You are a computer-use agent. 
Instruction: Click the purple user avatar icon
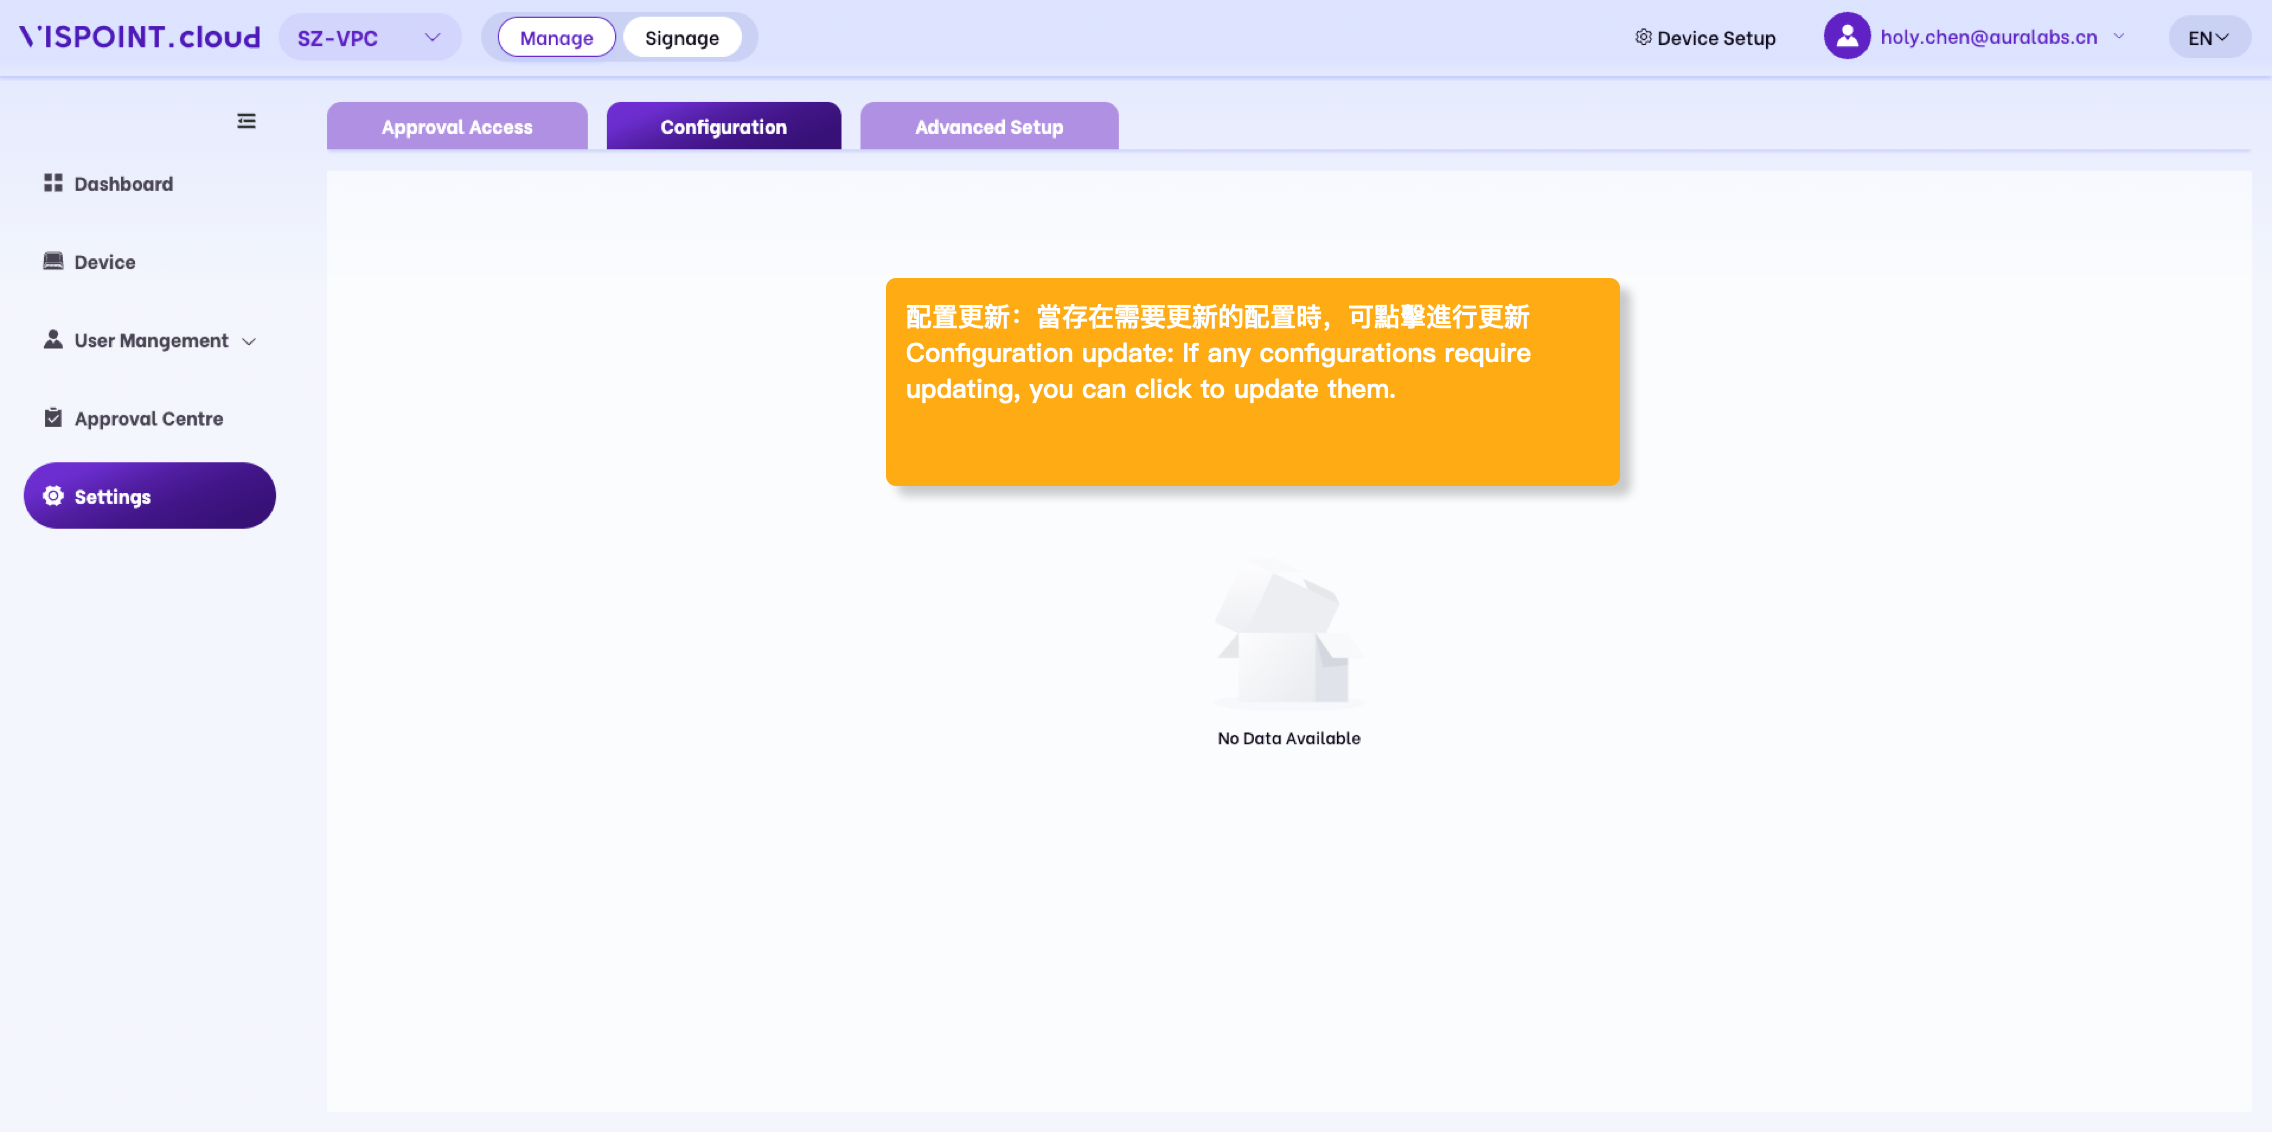pyautogui.click(x=1847, y=37)
